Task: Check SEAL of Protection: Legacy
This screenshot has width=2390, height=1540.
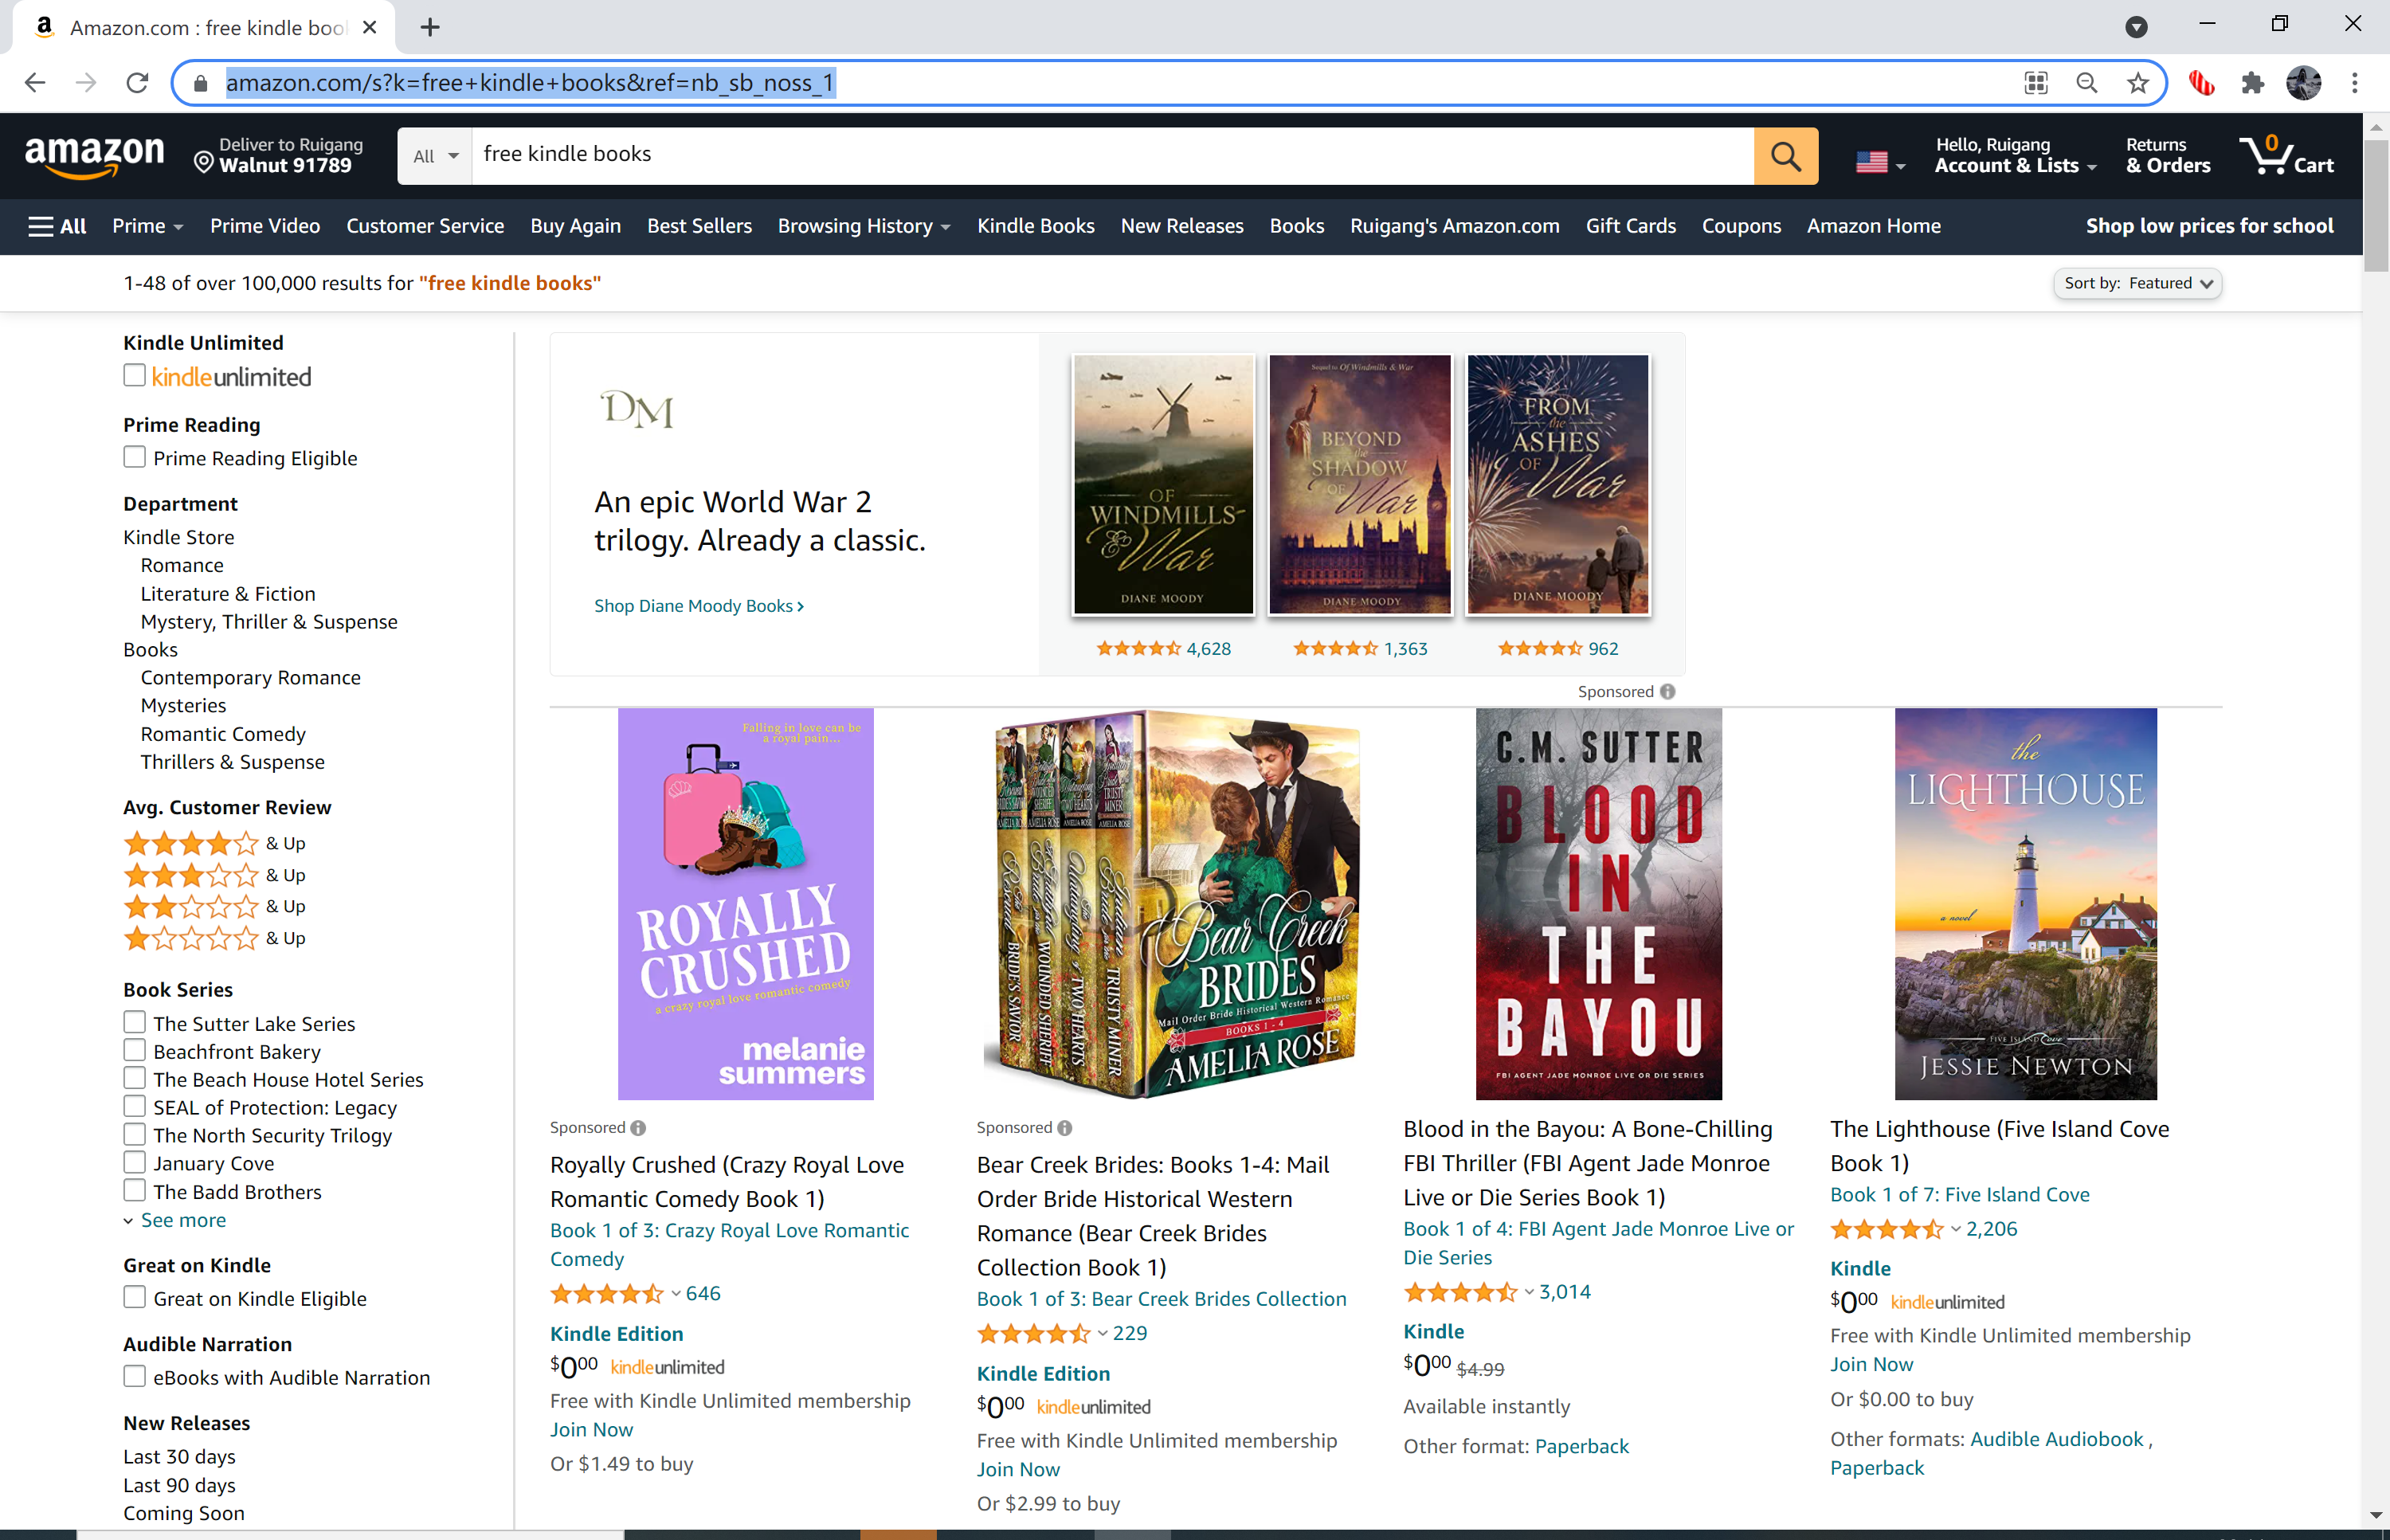Action: click(135, 1106)
